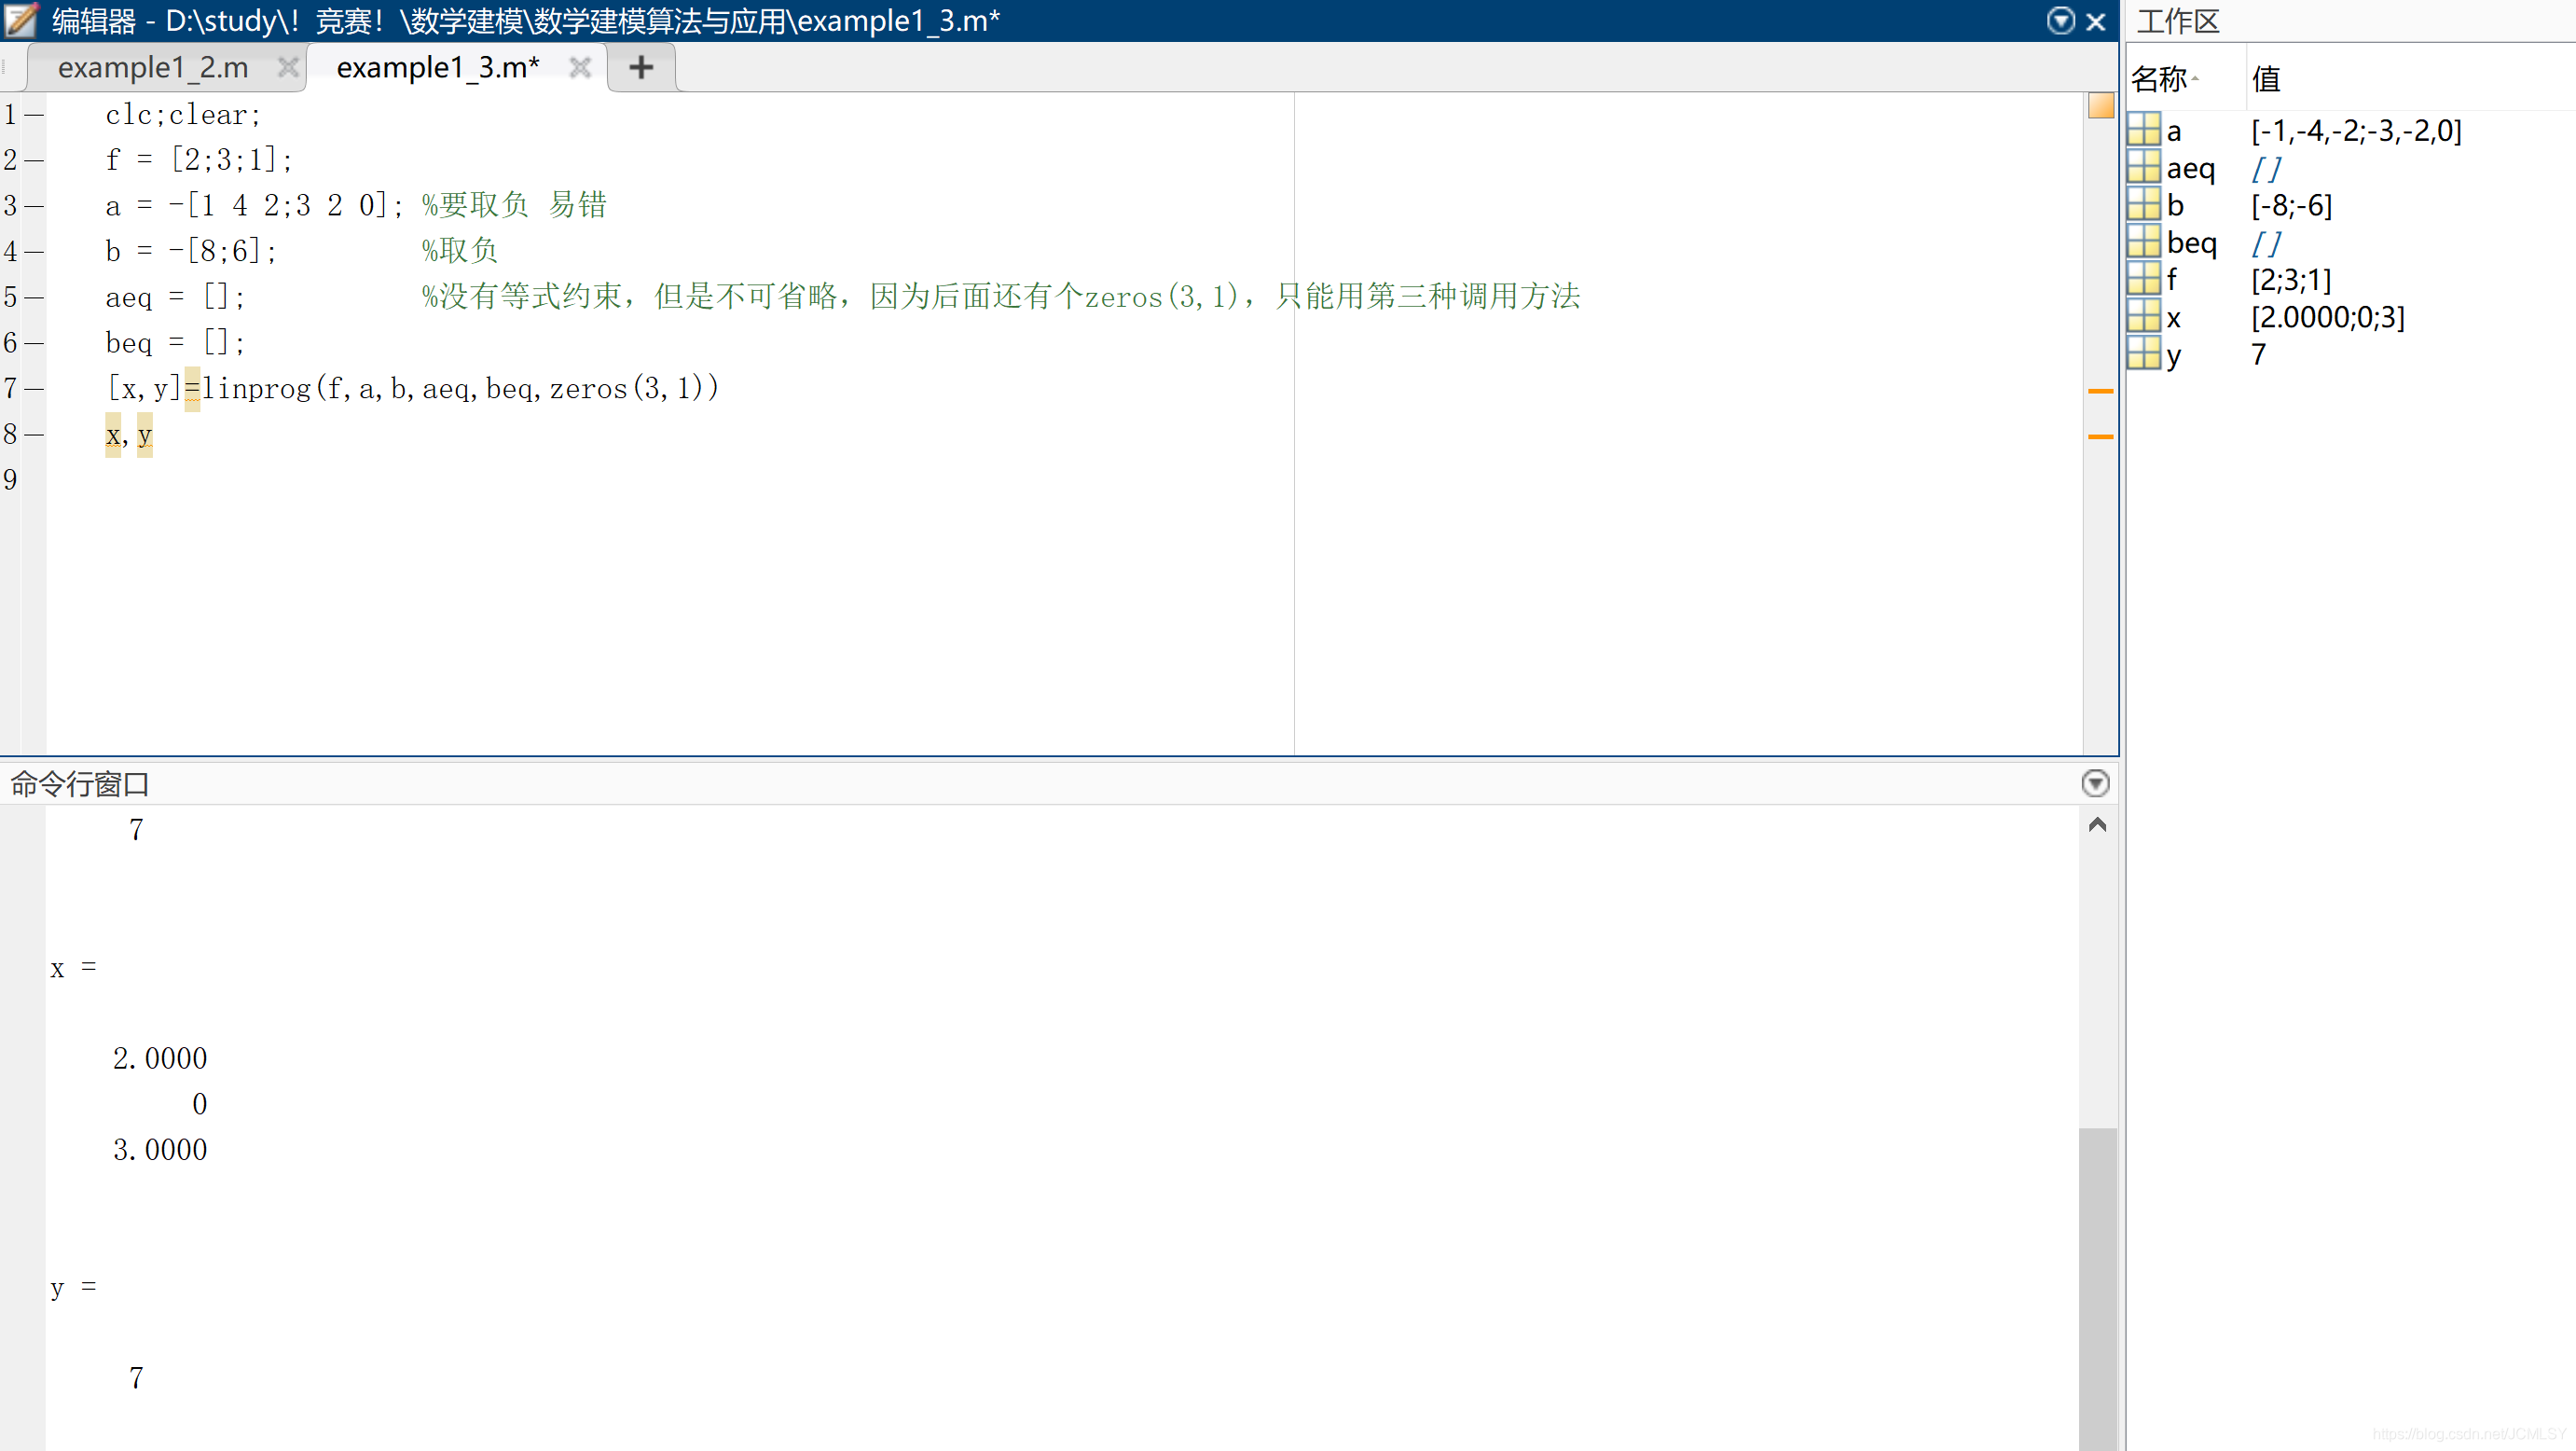2576x1451 pixels.
Task: Select the beq variable icon
Action: coord(2143,242)
